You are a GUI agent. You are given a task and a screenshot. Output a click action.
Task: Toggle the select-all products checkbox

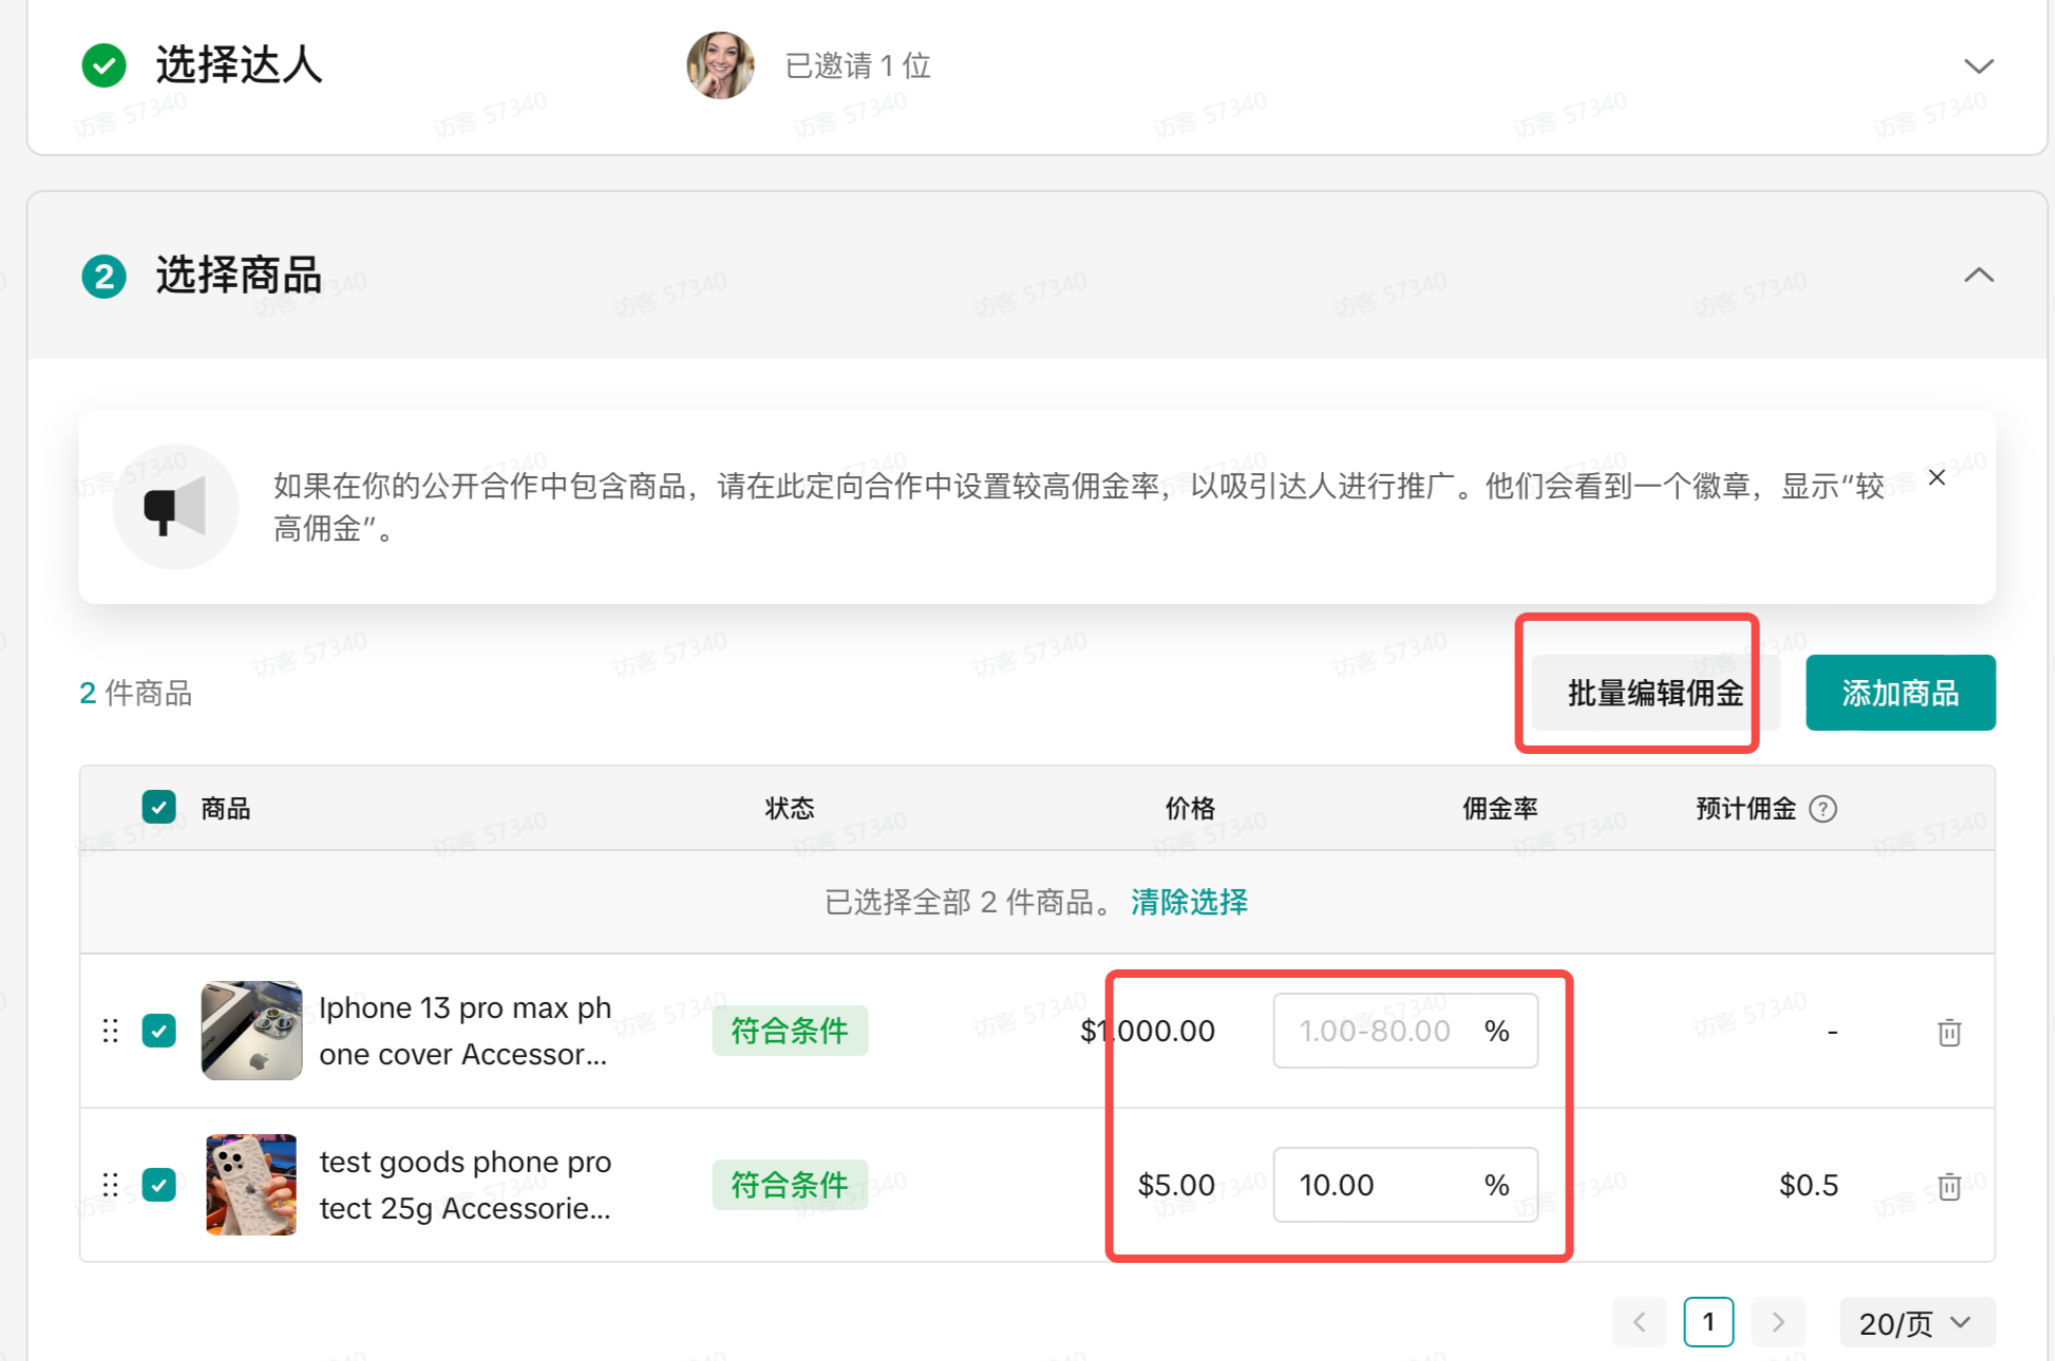(159, 807)
